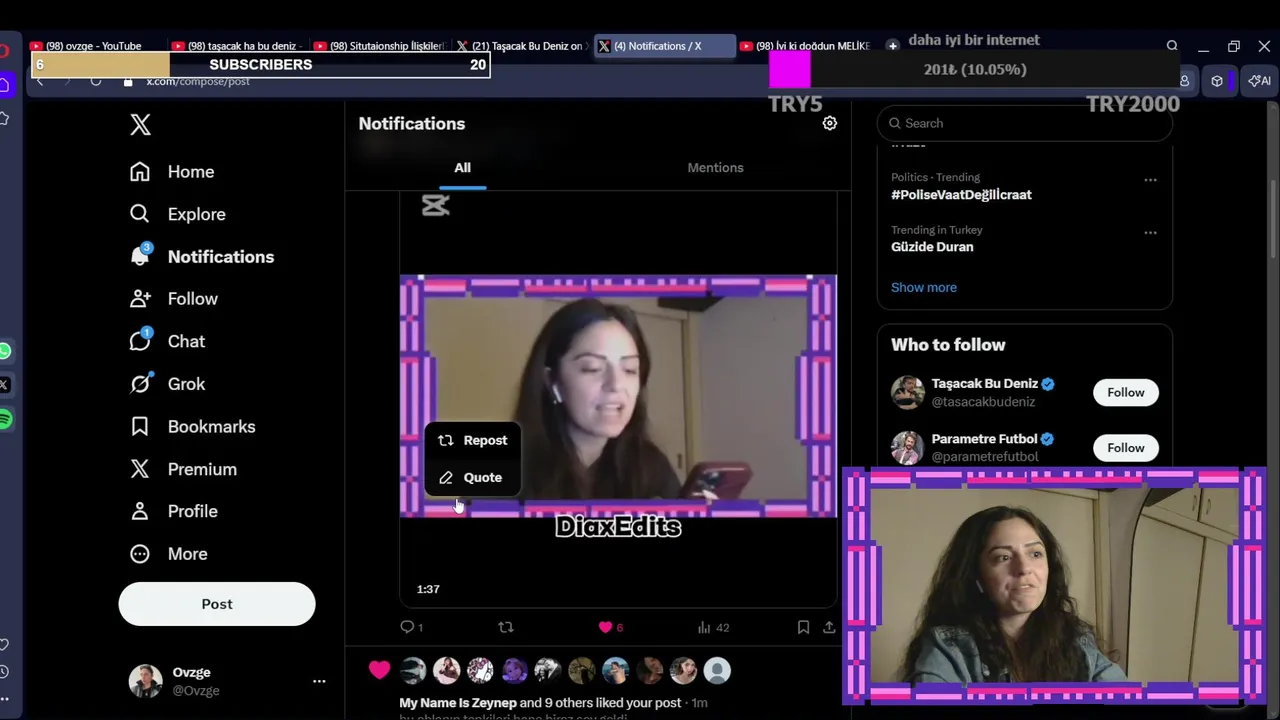Screen dimensions: 1280x720
Task: Click the browser tab search icon
Action: point(1172,46)
